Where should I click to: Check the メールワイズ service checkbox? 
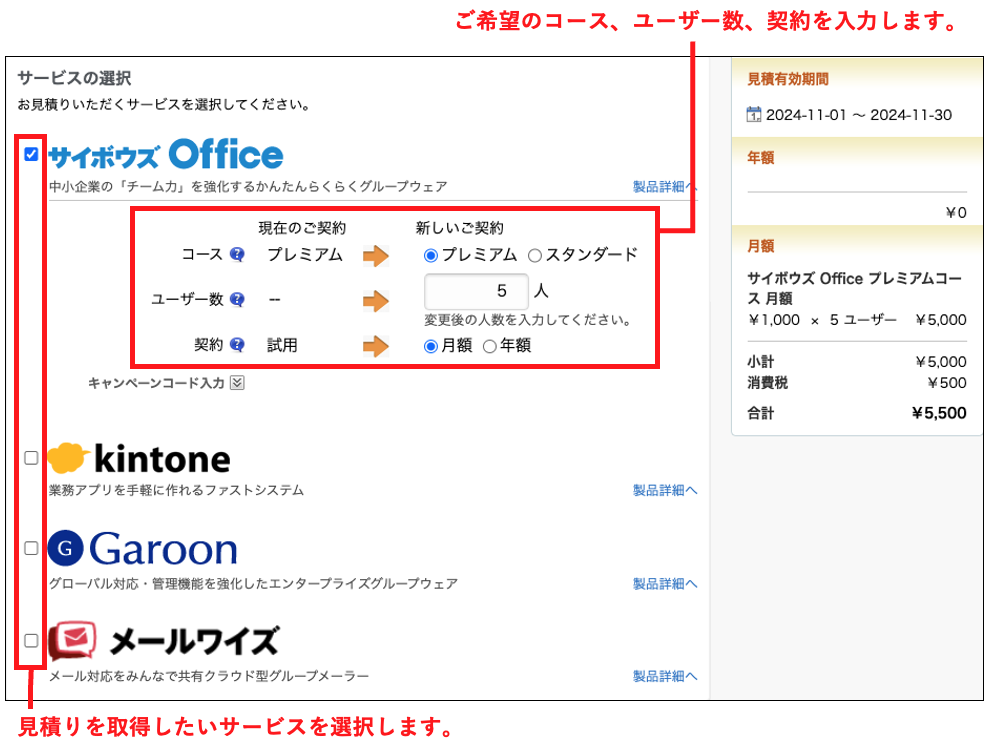click(x=31, y=640)
